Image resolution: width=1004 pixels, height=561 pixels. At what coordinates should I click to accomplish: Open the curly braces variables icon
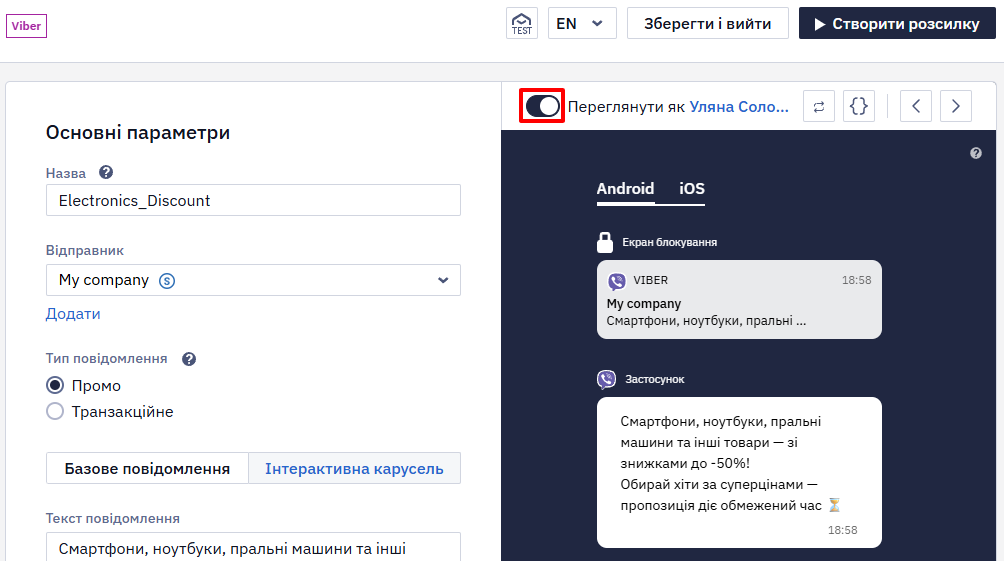(x=859, y=106)
